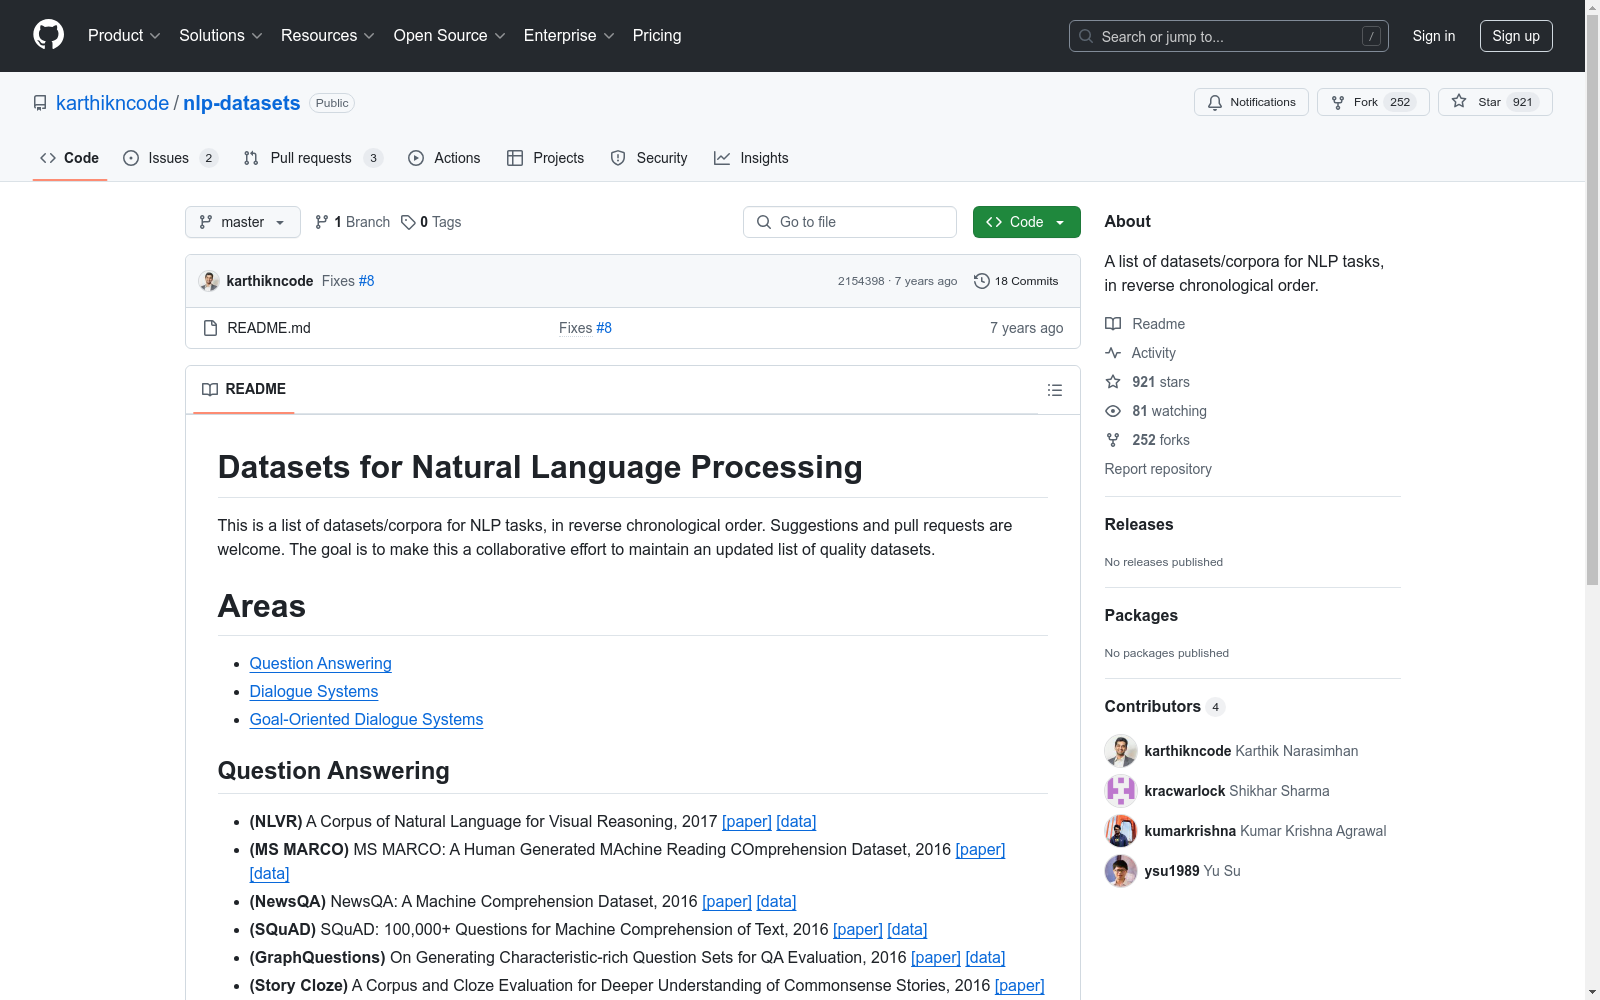Open the Actions tab

click(445, 158)
